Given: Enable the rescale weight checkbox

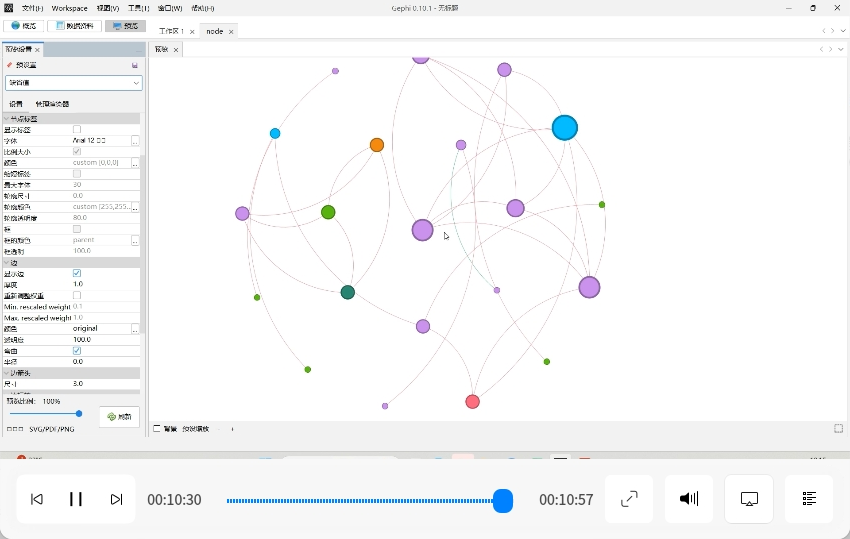Looking at the screenshot, I should coord(77,296).
